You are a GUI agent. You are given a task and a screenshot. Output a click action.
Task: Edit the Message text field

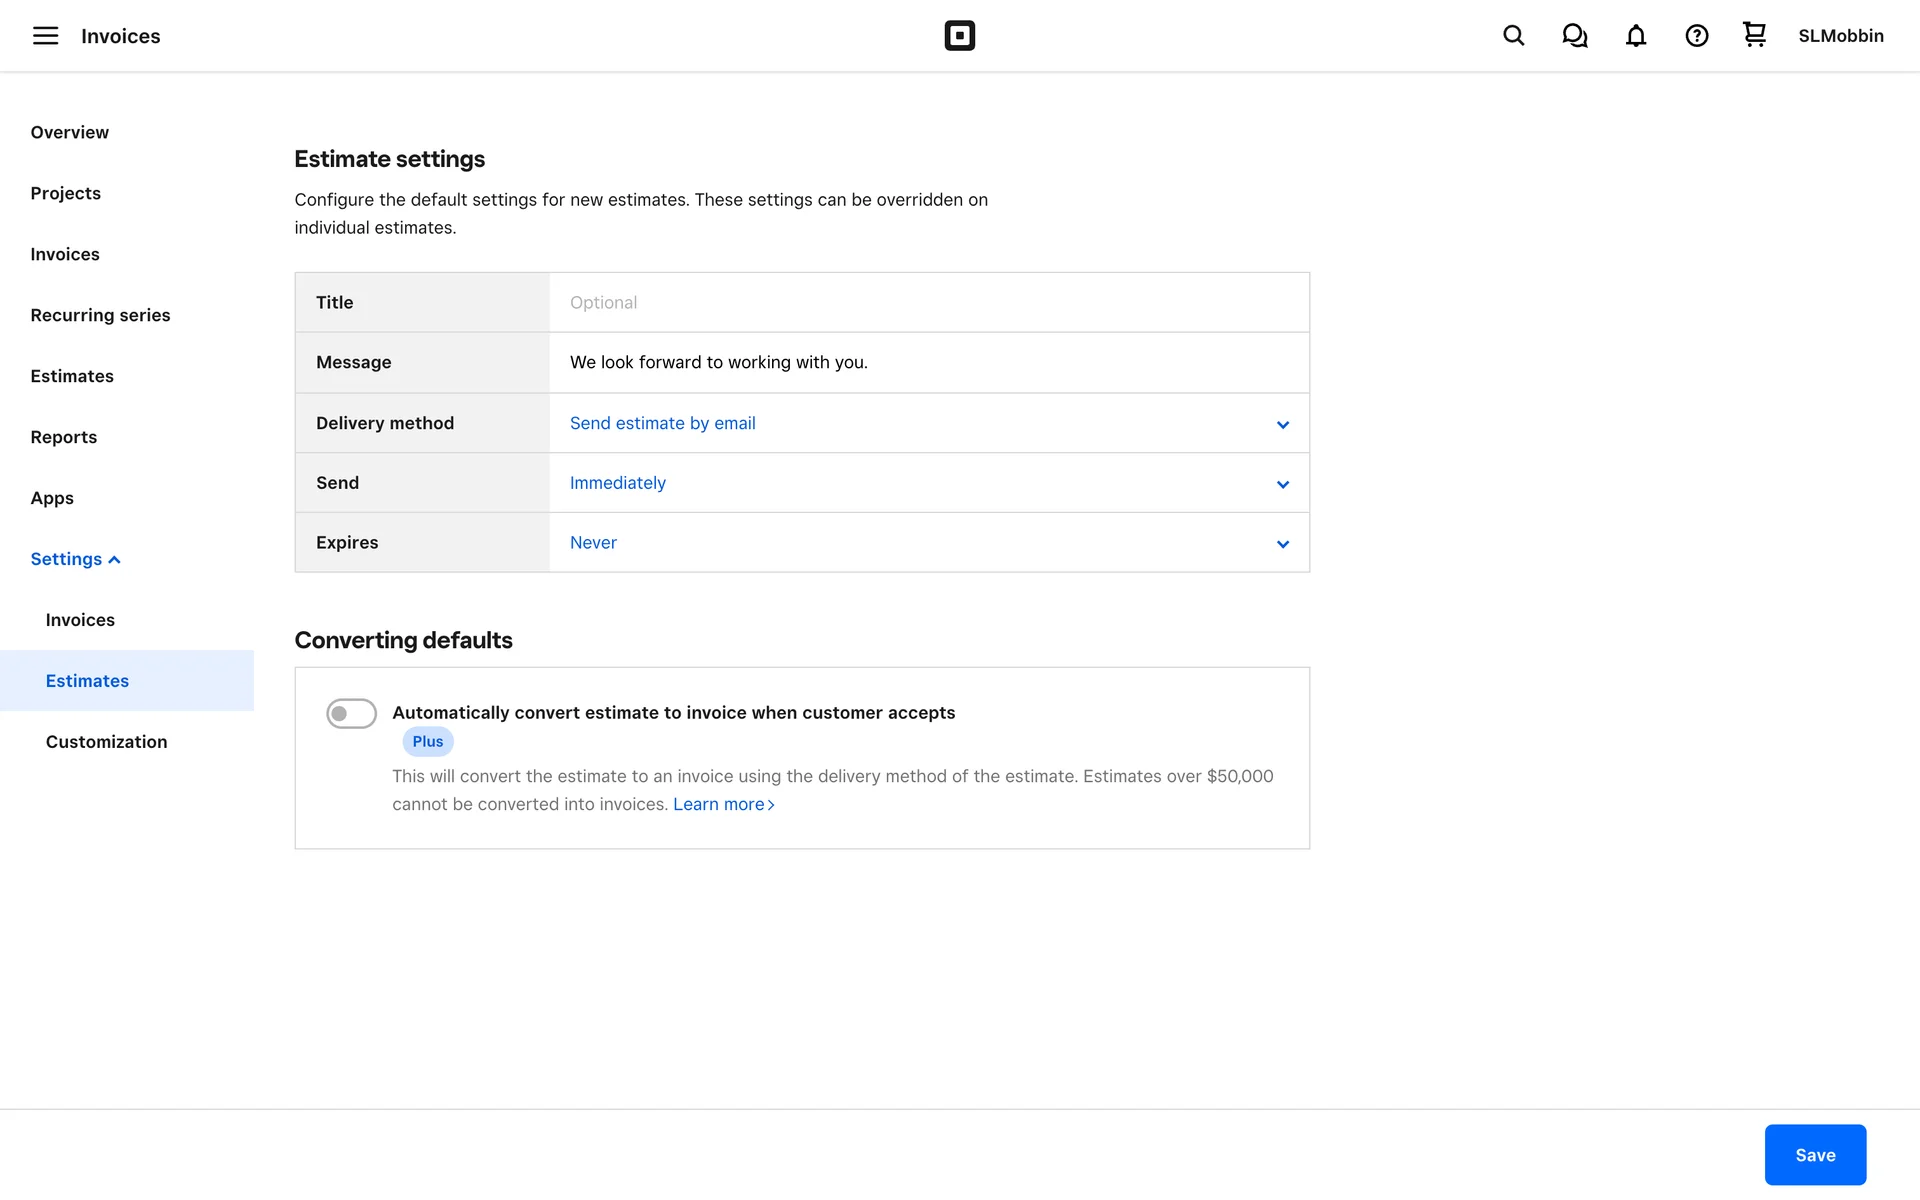(928, 362)
